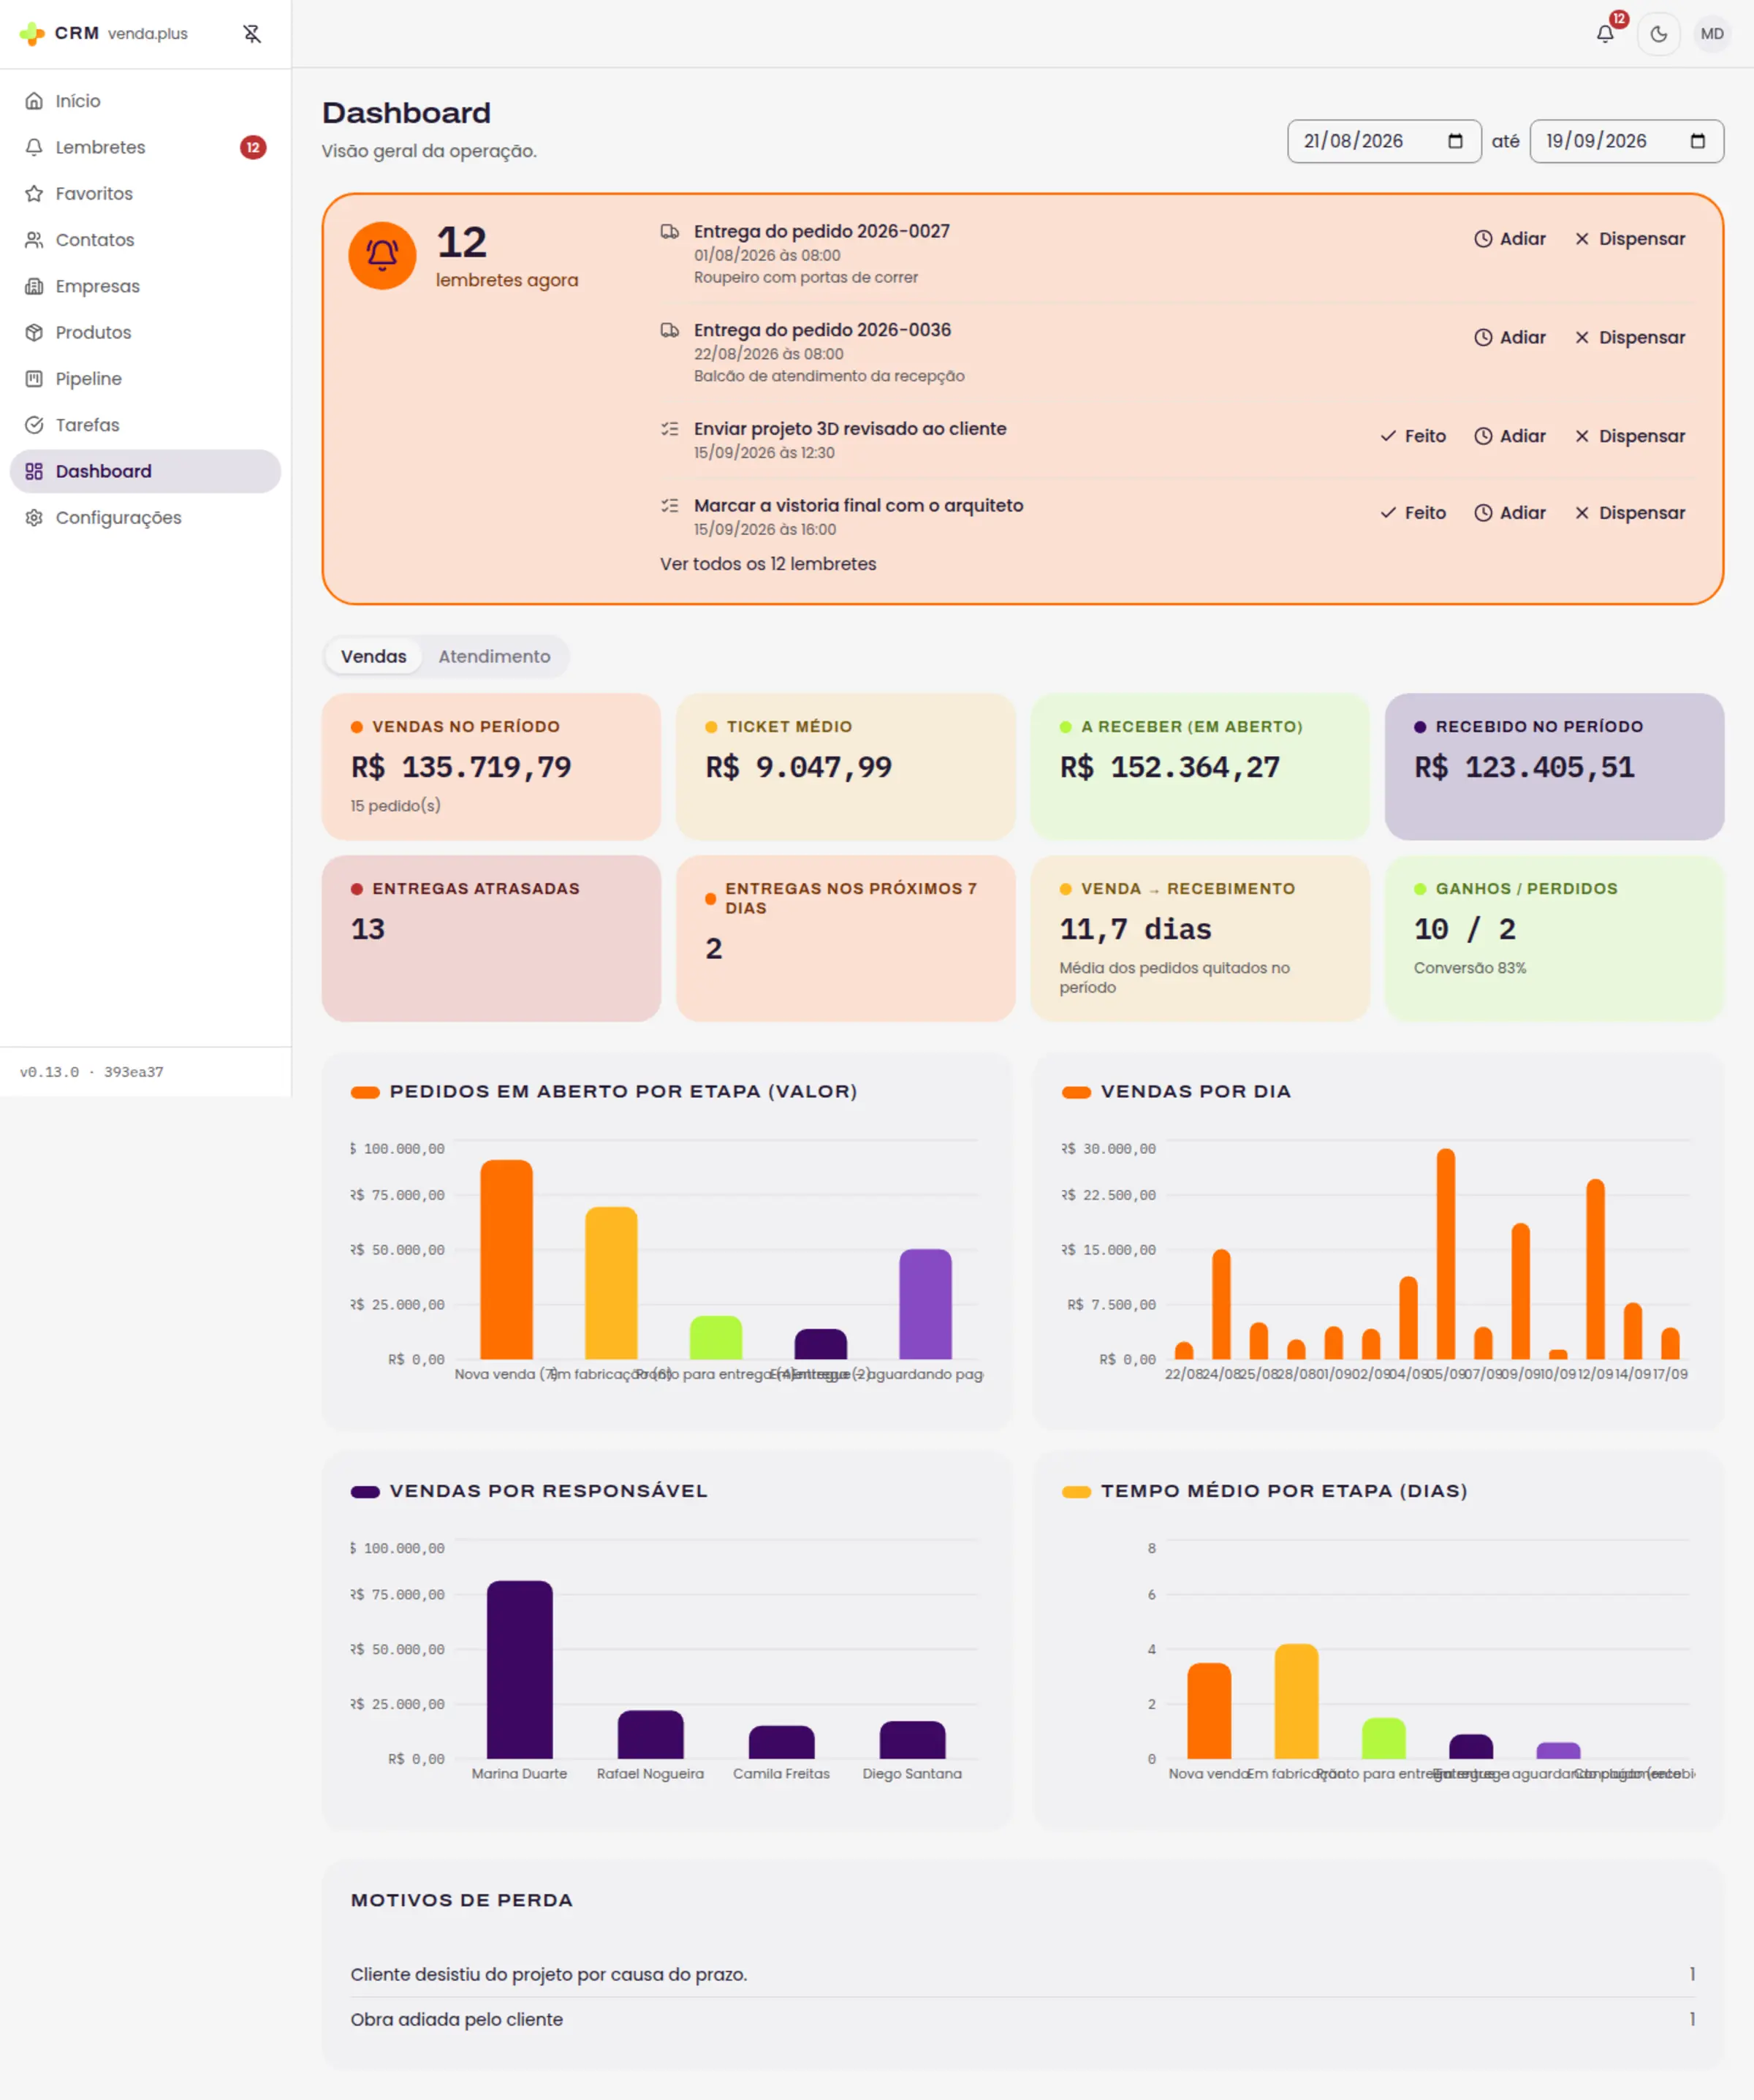
Task: Click the yellow Em fabricação bar in Tempo médio por etapa
Action: [x=1296, y=1701]
